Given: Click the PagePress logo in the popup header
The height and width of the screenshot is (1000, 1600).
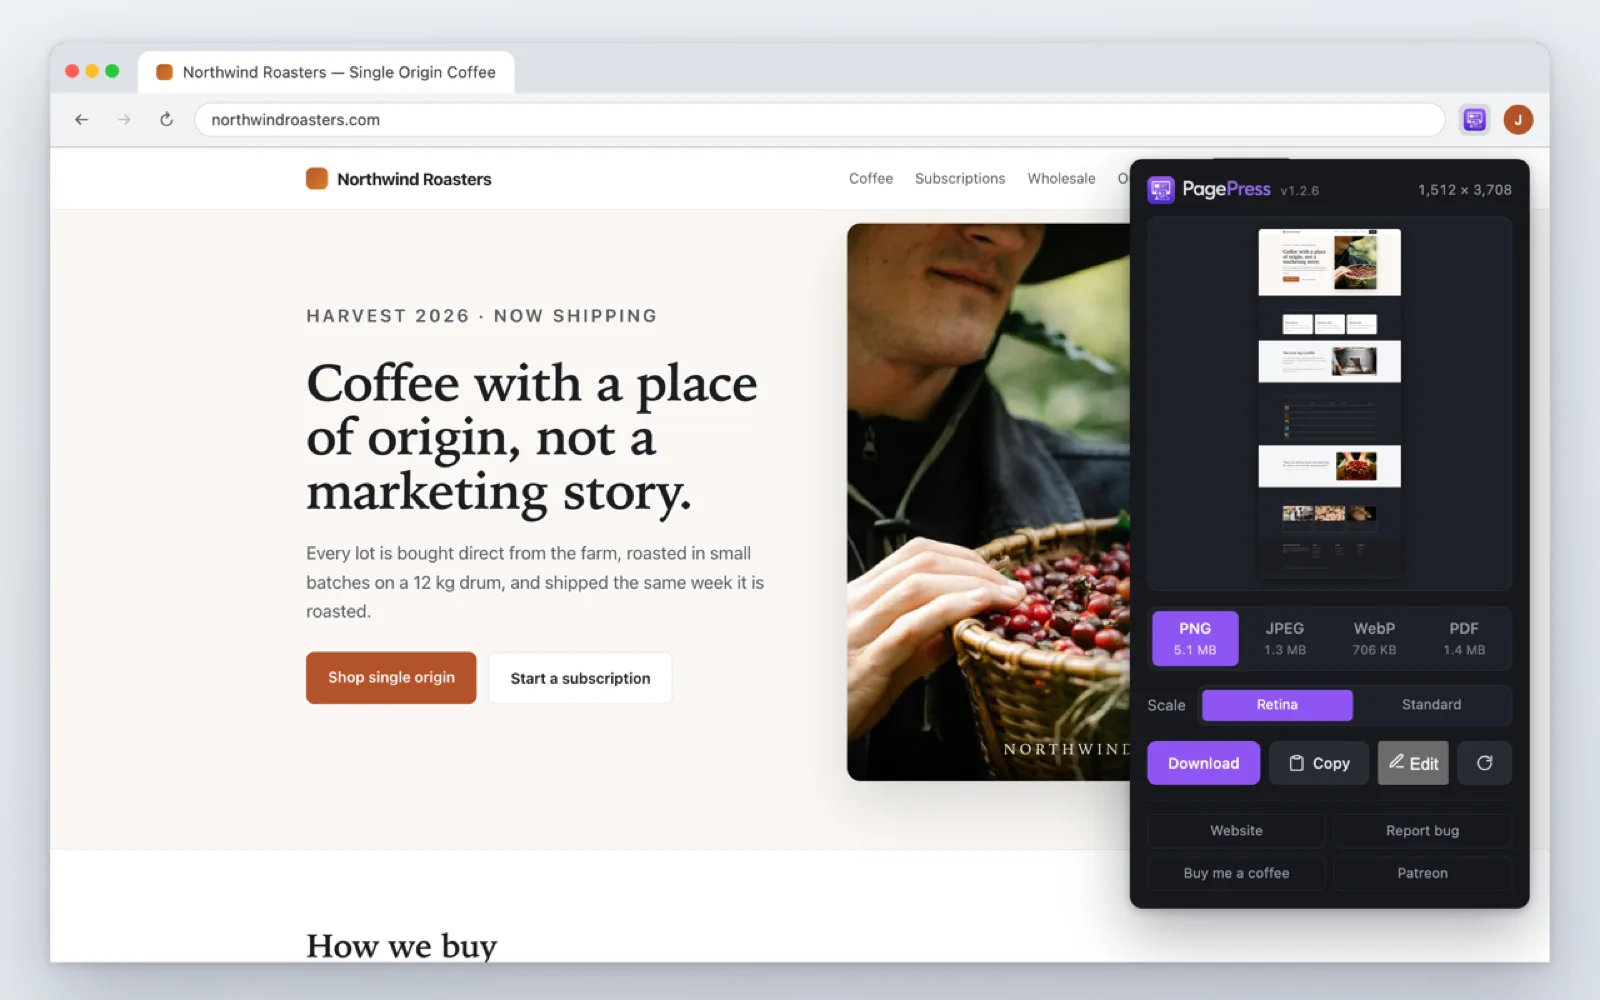Looking at the screenshot, I should point(1161,189).
